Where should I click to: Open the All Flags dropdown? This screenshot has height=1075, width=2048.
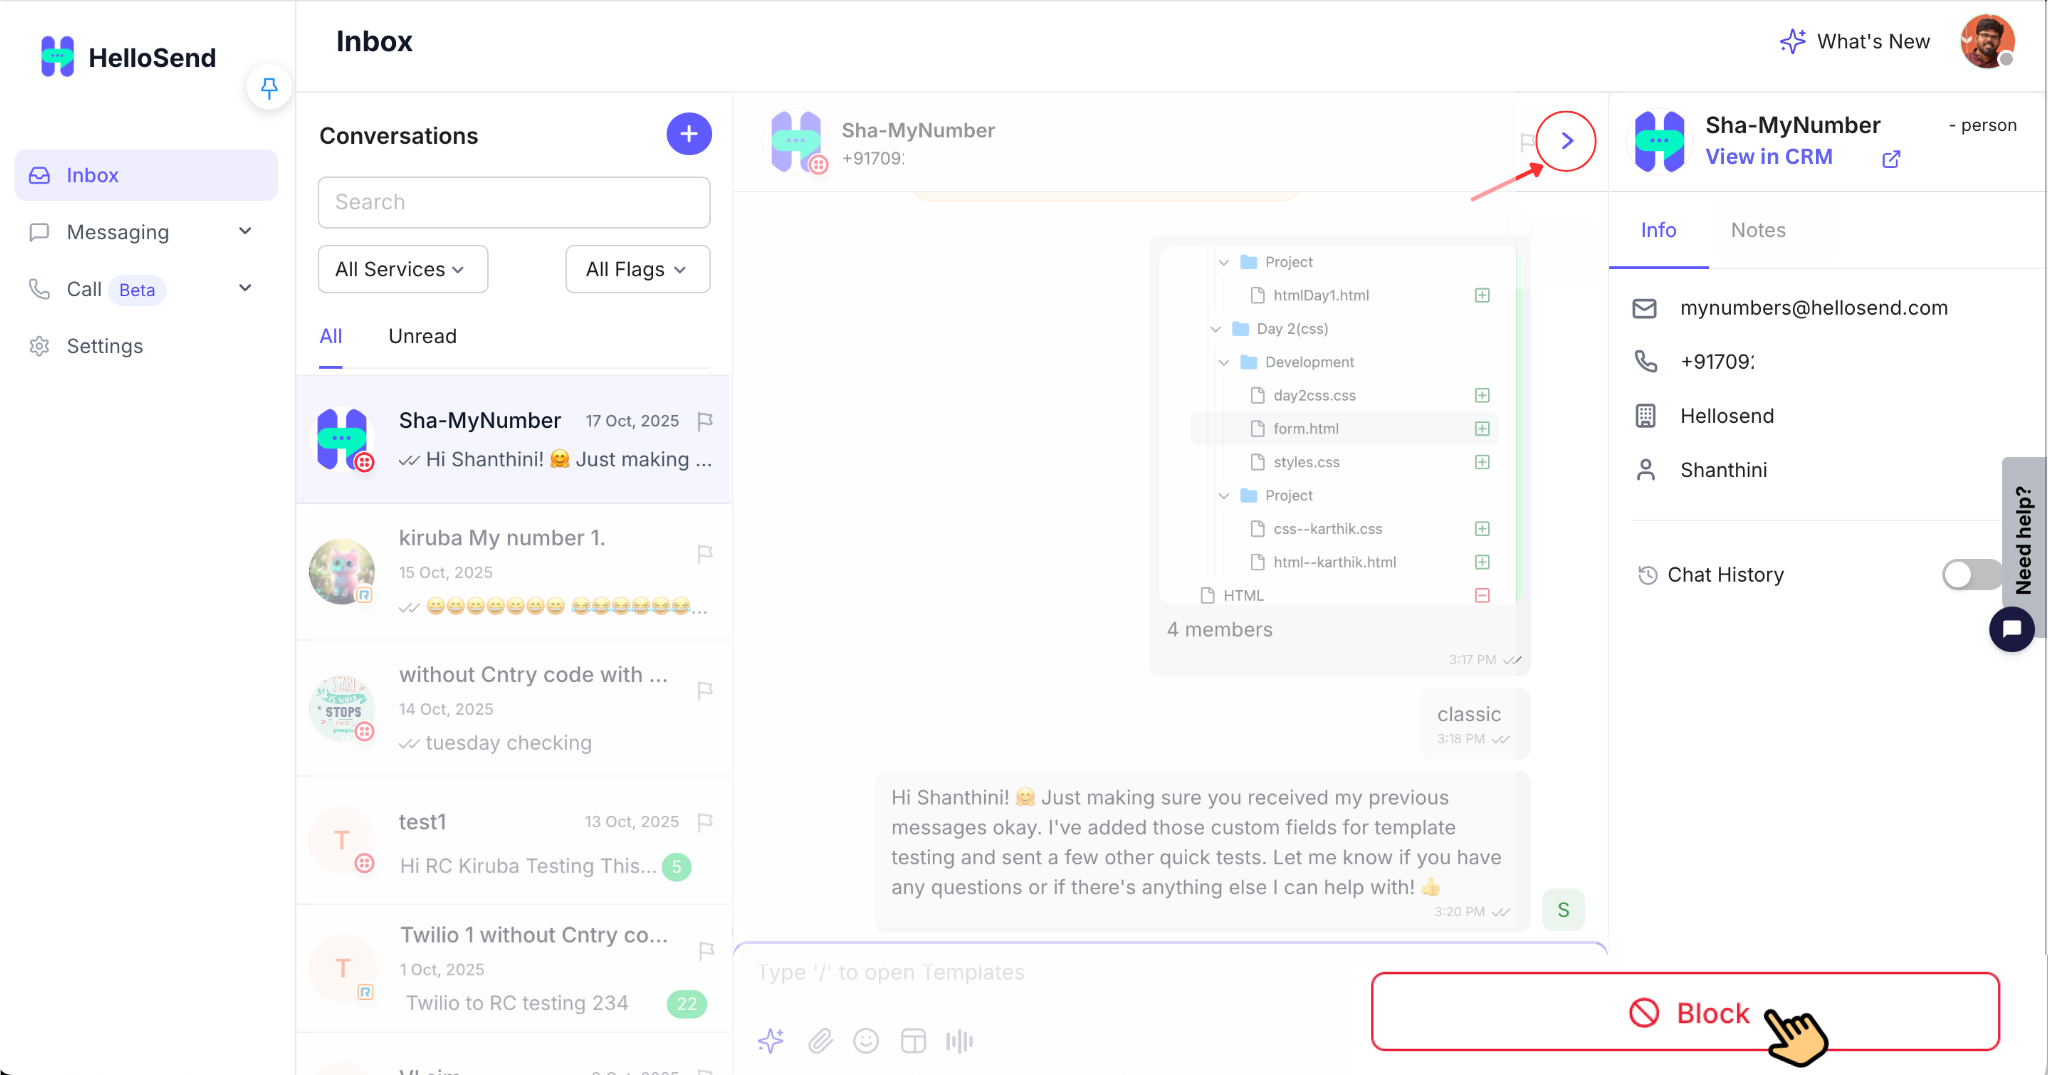click(637, 269)
